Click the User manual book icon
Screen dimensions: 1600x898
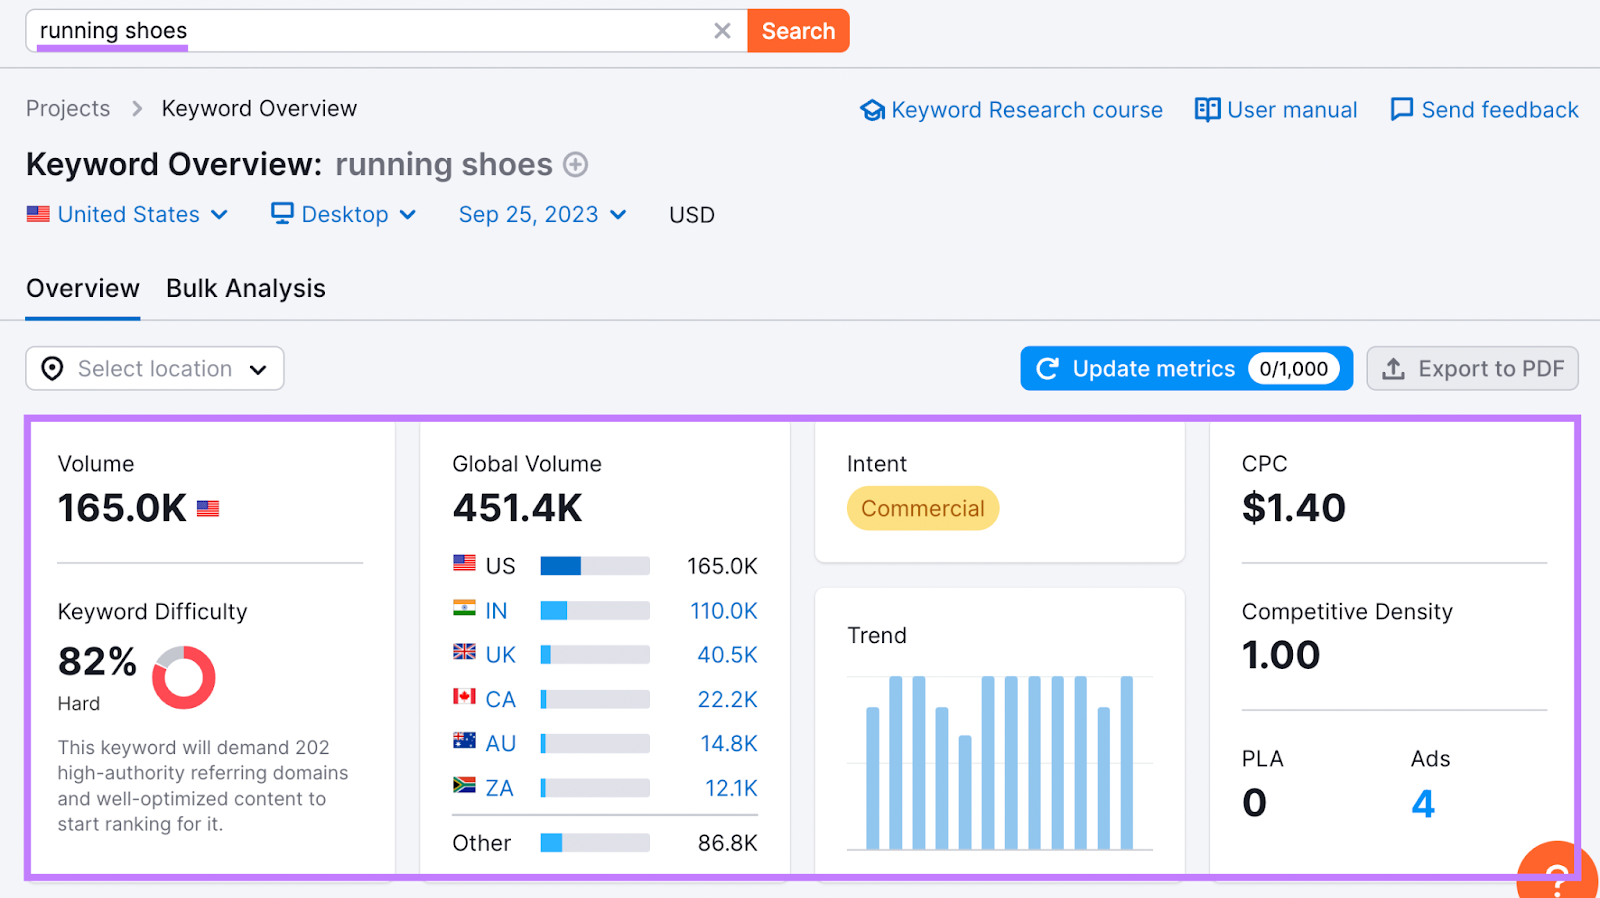(x=1207, y=110)
